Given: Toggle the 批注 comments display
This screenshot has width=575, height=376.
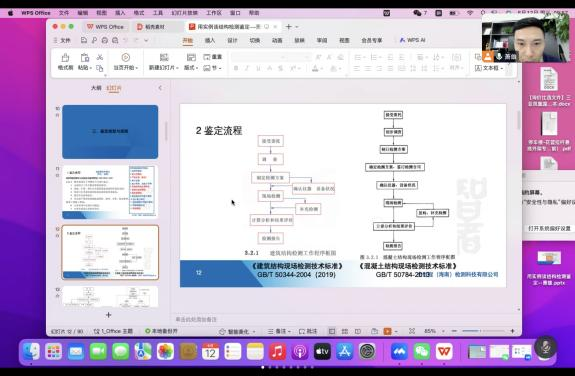Looking at the screenshot, I should tap(308, 331).
